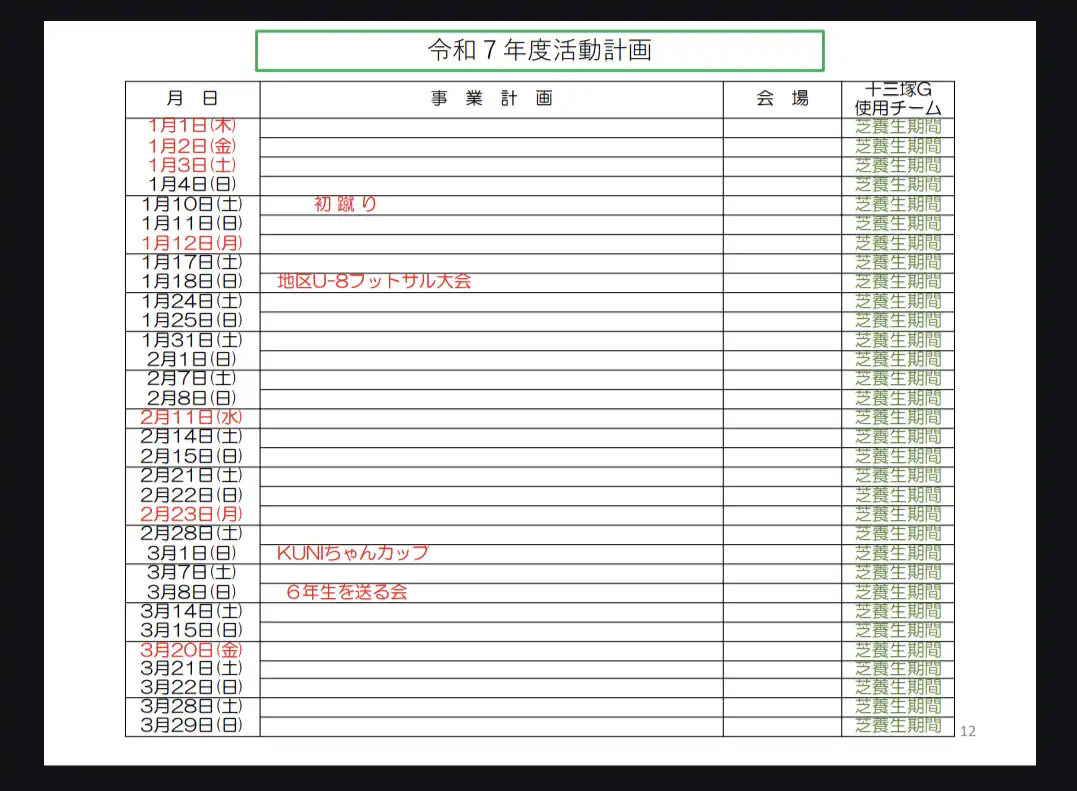The height and width of the screenshot is (791, 1077).
Task: Click 芝養生期間 in the 1月18日 row
Action: pos(898,281)
